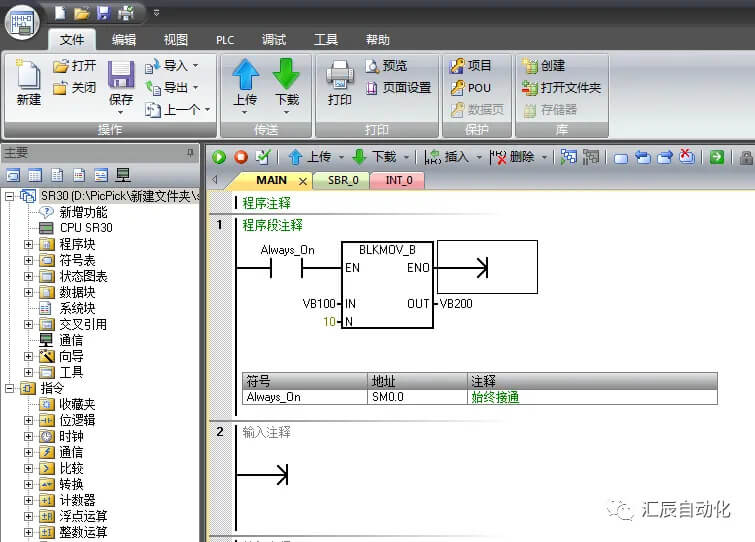Open dropdown arrow beside toolbar 插入
This screenshot has height=542, width=755.
(x=479, y=157)
